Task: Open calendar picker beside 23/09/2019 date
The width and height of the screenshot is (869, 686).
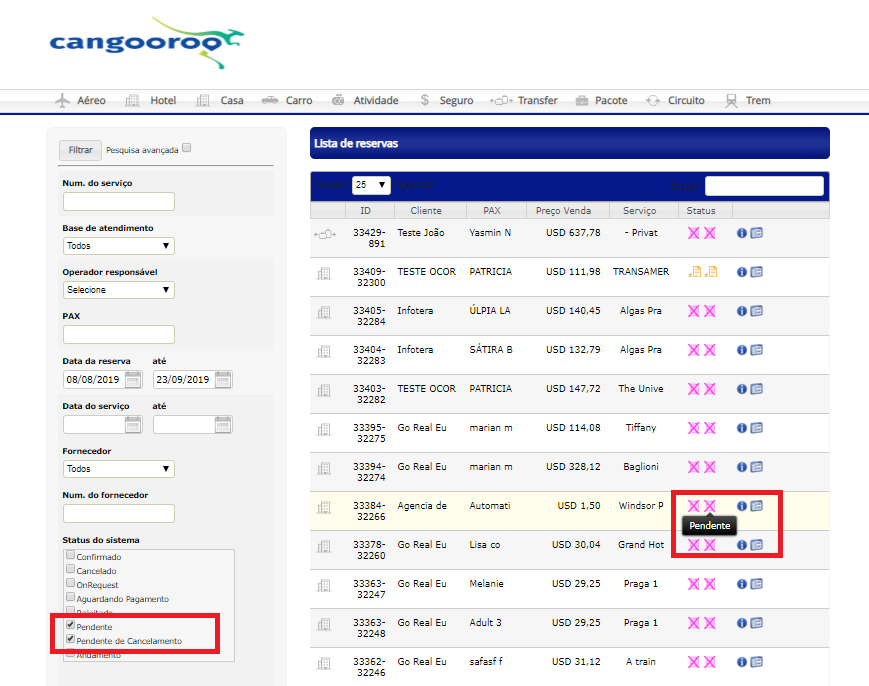Action: (223, 379)
